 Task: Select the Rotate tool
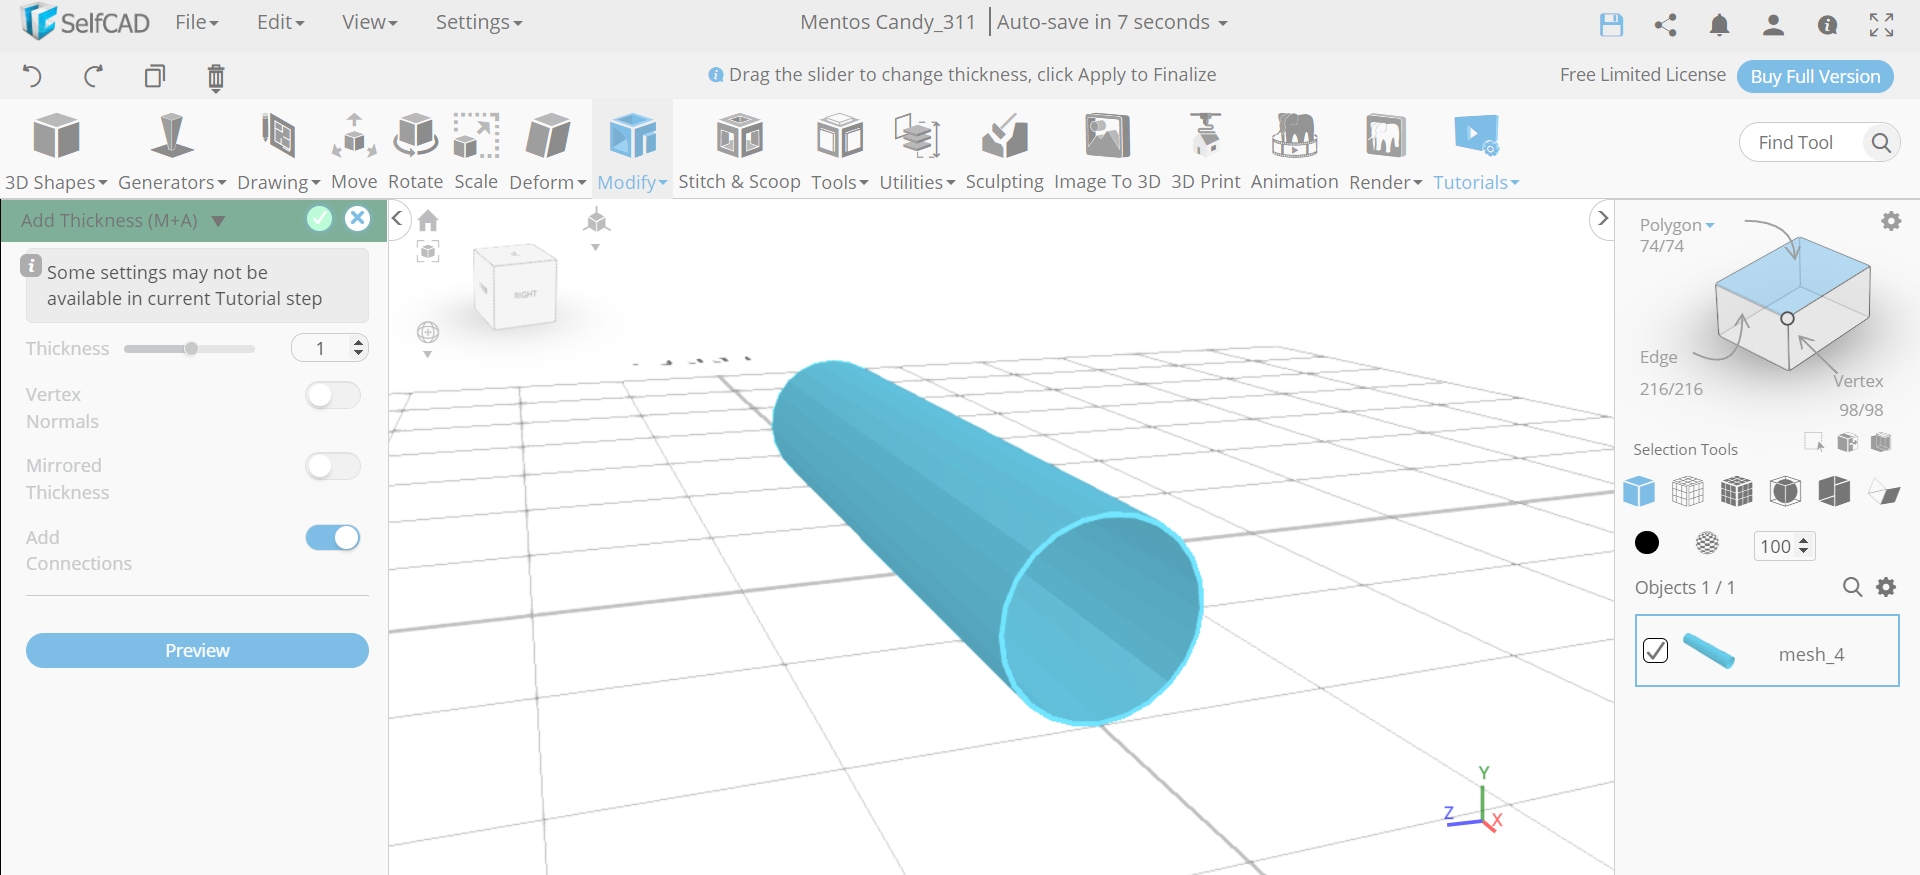[x=415, y=152]
